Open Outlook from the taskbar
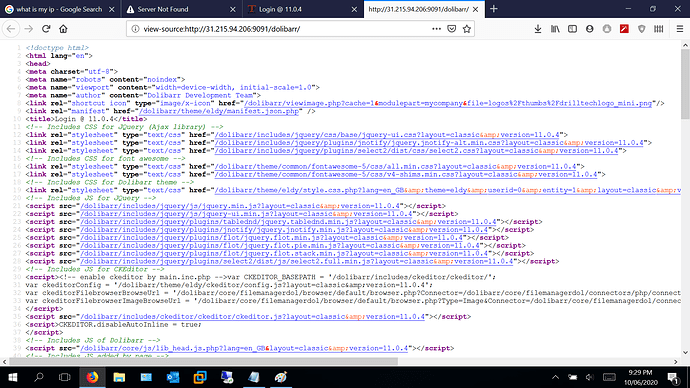 [173, 377]
